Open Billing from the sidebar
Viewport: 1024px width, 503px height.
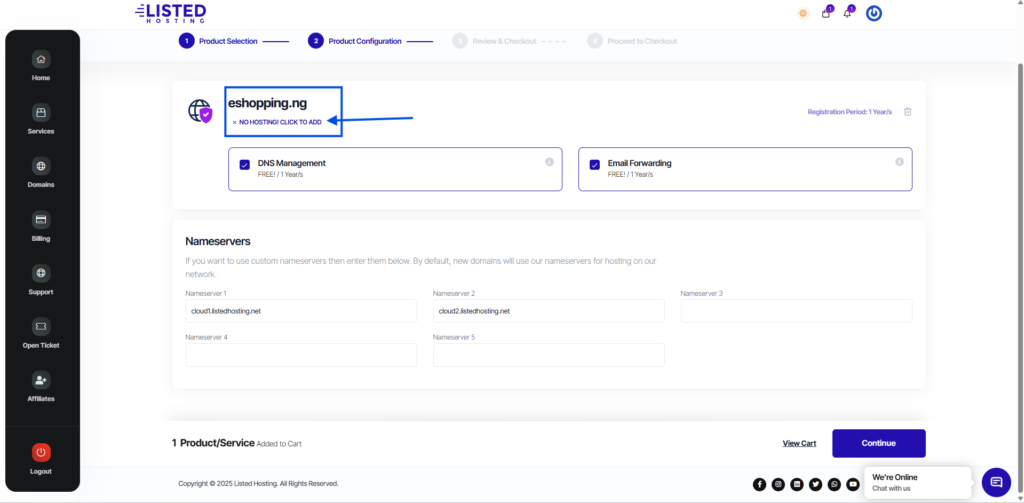[41, 226]
